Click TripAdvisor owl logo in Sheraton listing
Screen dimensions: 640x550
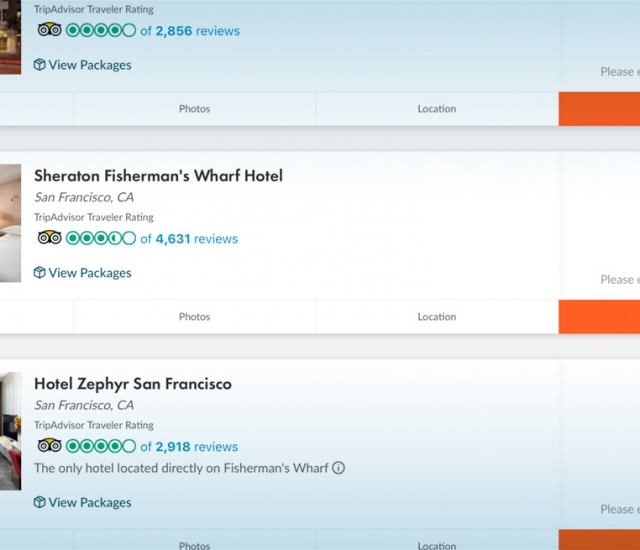pos(49,237)
